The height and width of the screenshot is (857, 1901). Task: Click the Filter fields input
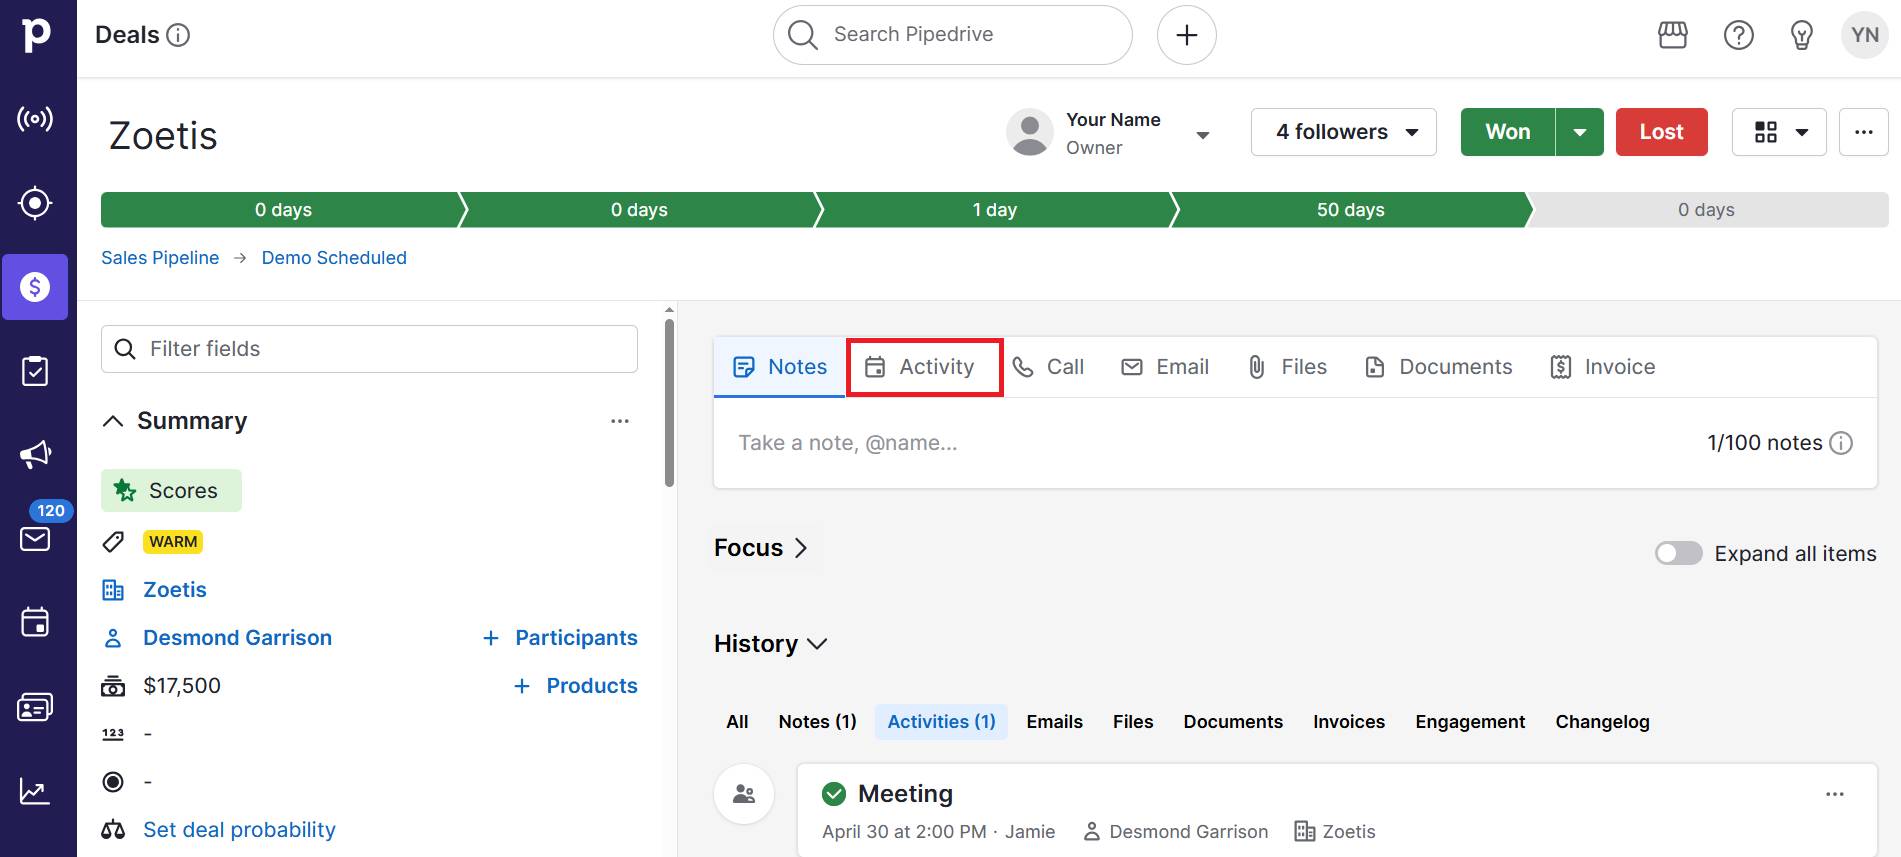(x=369, y=349)
